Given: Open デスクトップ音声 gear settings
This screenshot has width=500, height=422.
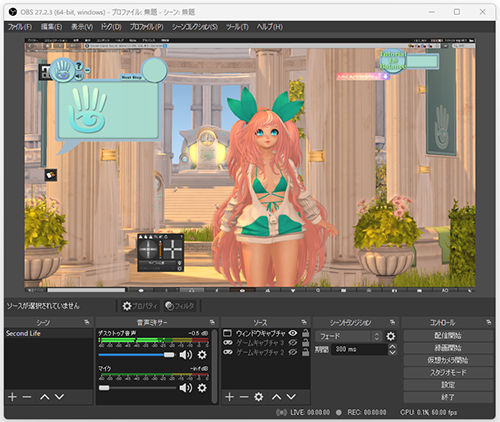Looking at the screenshot, I should pyautogui.click(x=202, y=355).
